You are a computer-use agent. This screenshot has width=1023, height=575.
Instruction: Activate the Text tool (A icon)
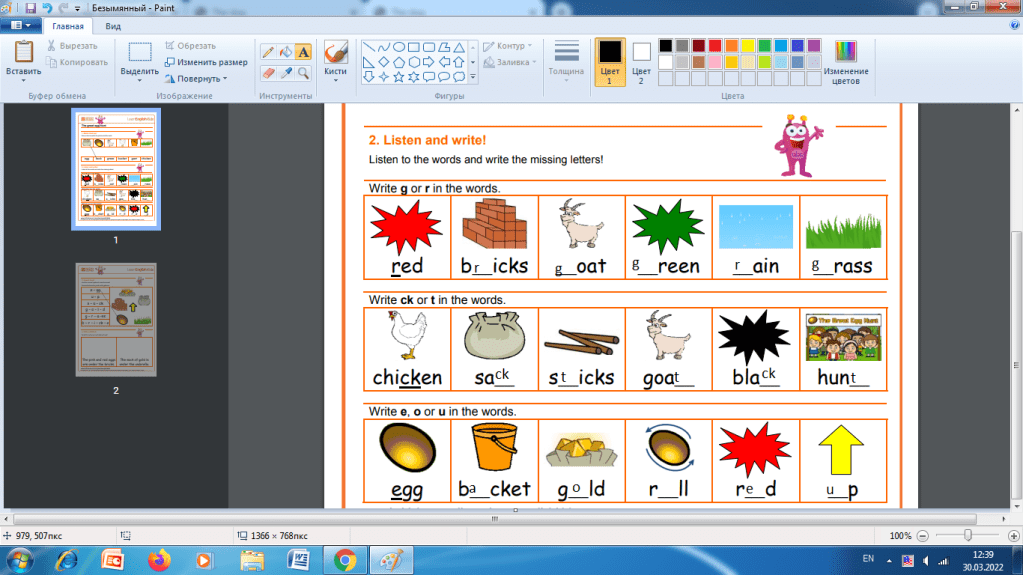pyautogui.click(x=303, y=52)
